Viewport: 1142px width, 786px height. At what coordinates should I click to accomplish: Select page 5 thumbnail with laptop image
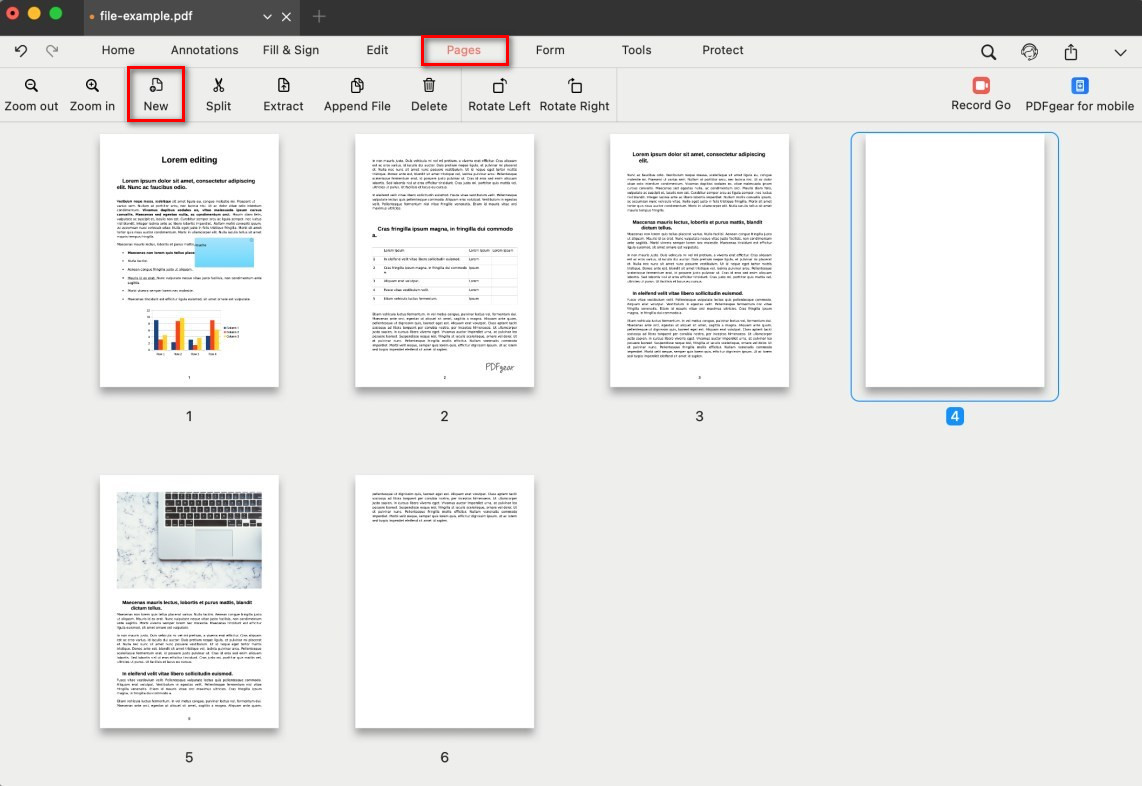(189, 601)
